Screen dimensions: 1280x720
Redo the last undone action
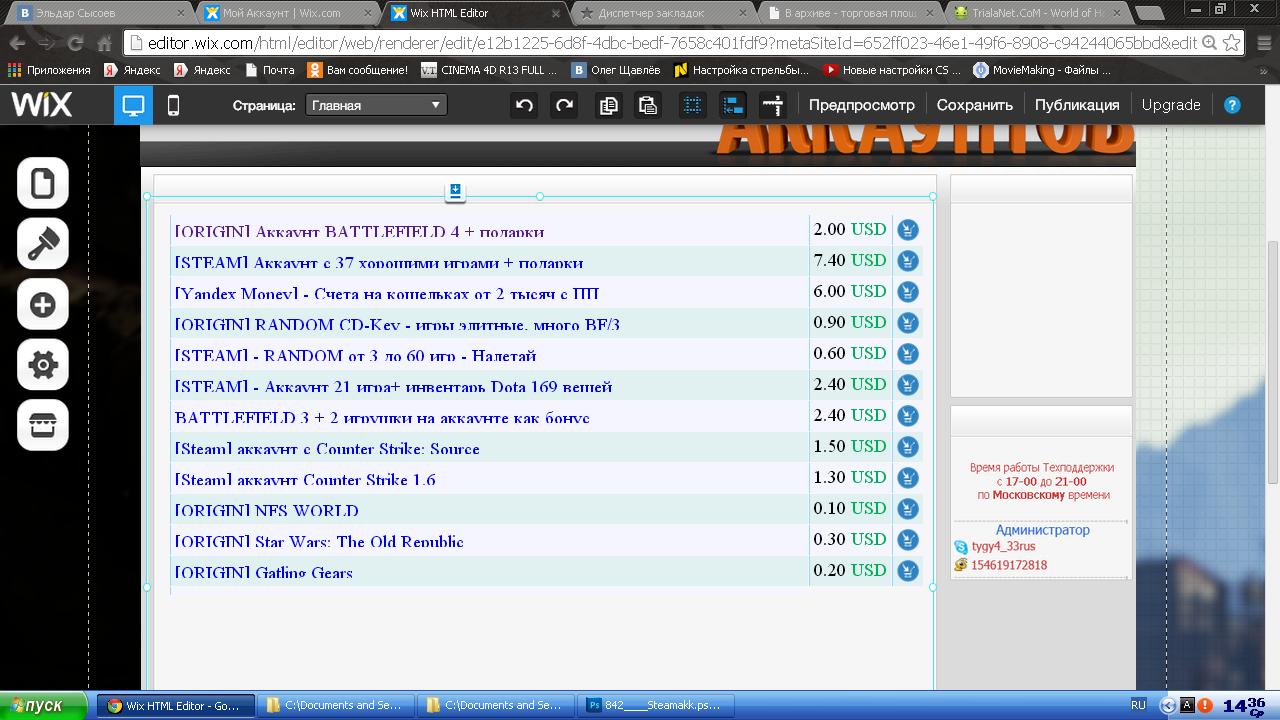coord(565,105)
